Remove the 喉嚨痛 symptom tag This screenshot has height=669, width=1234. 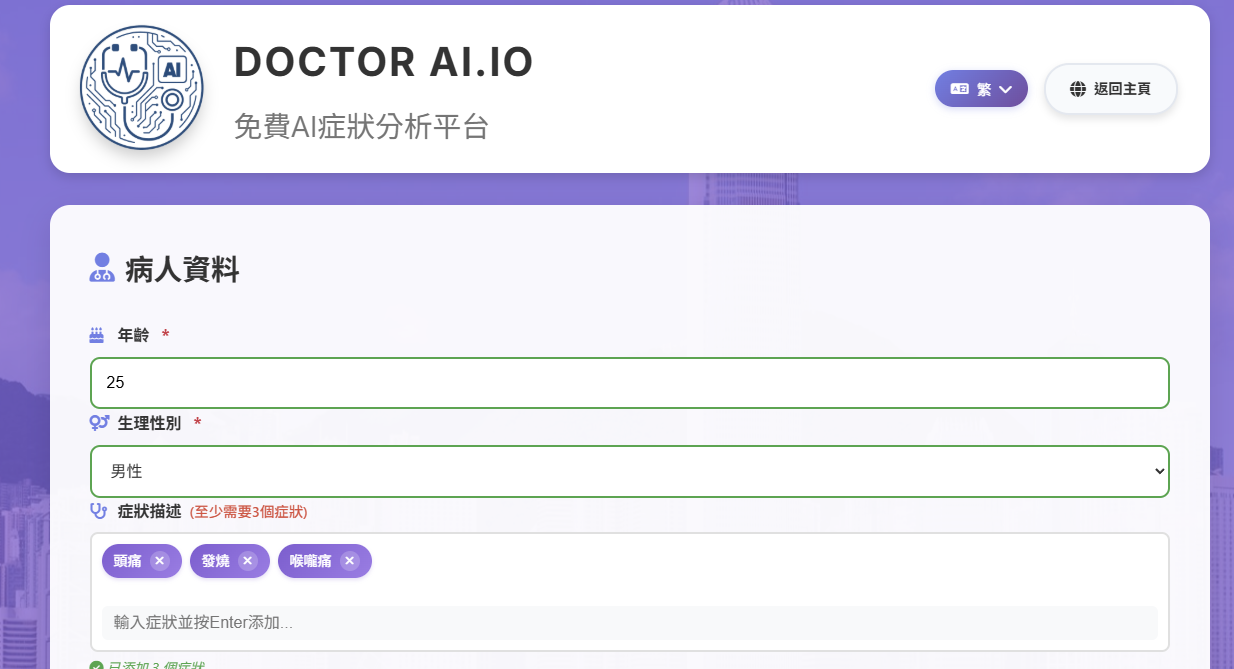click(350, 561)
